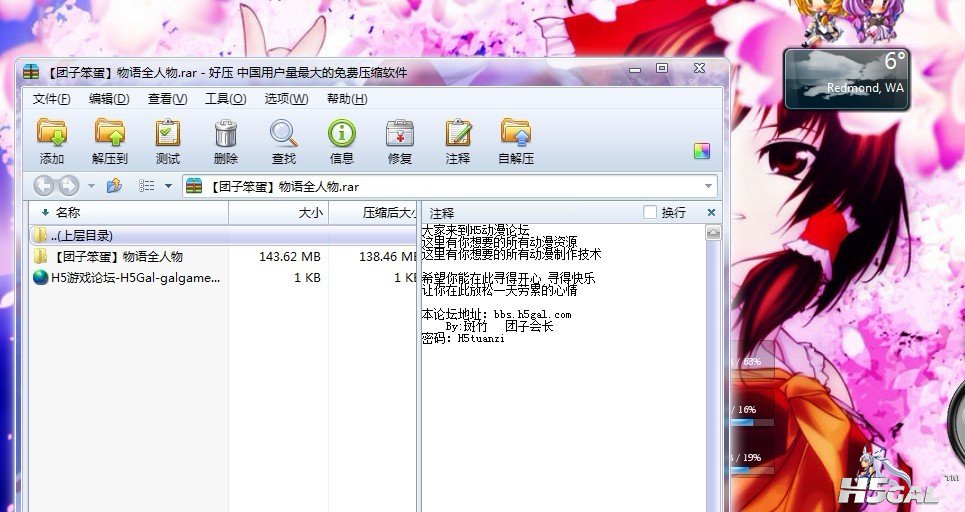Go back with the left navigation arrow

click(44, 185)
